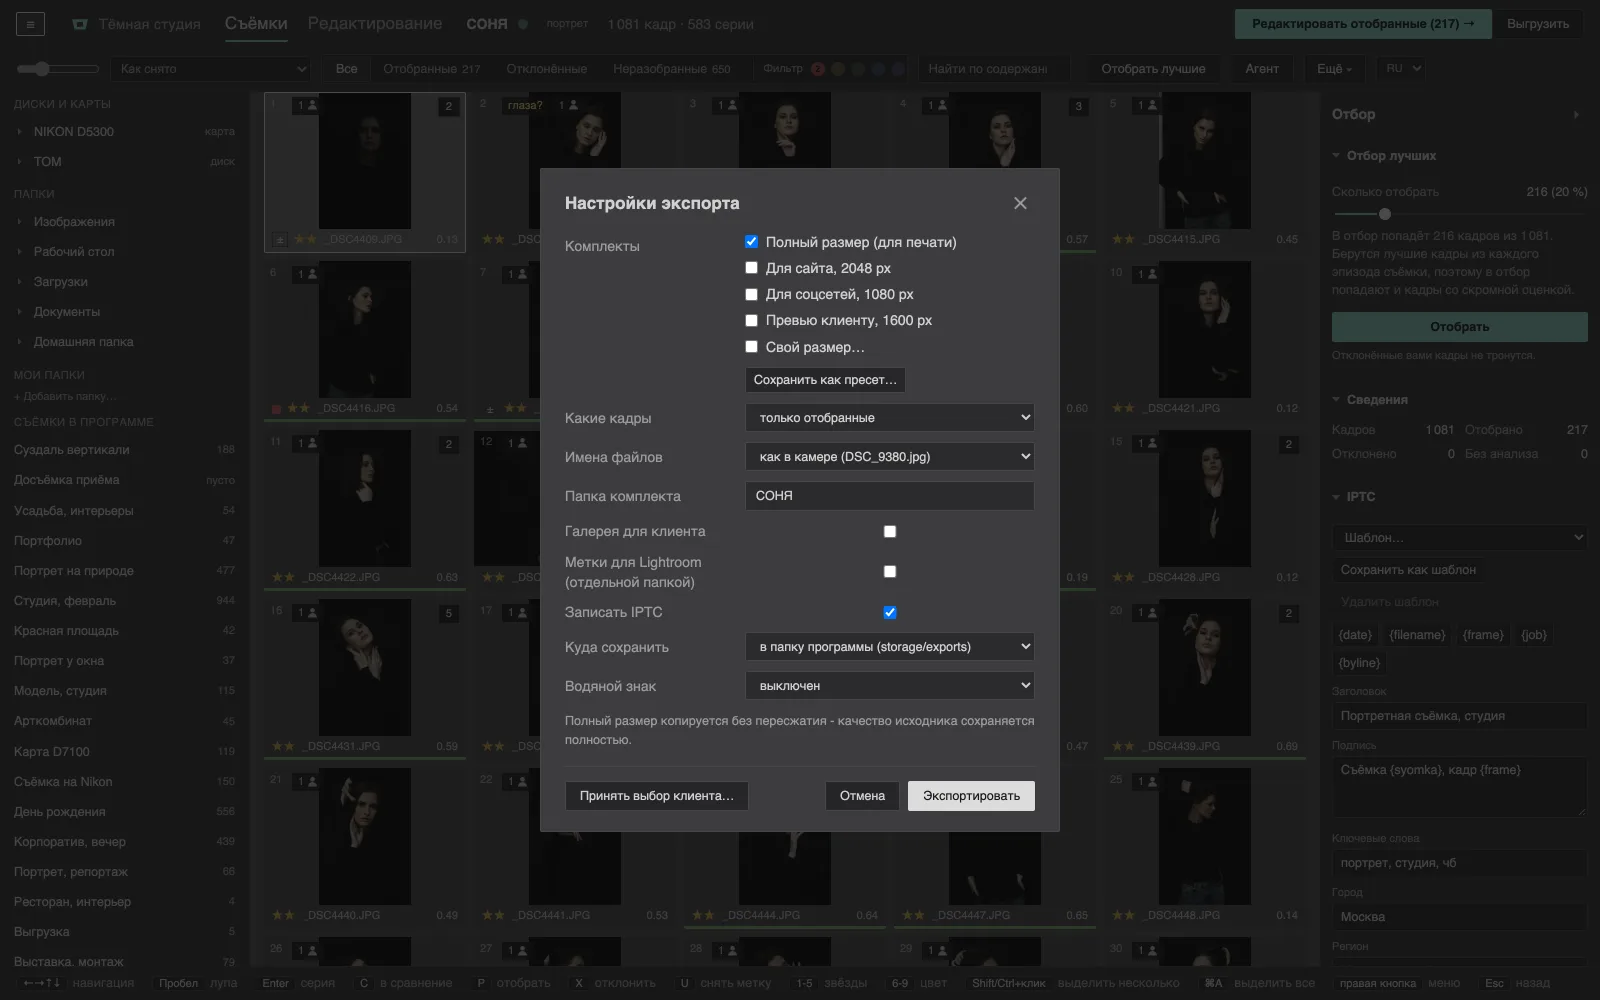The height and width of the screenshot is (1000, 1600).
Task: Click the series badge 3 on frame 4
Action: pyautogui.click(x=1078, y=106)
